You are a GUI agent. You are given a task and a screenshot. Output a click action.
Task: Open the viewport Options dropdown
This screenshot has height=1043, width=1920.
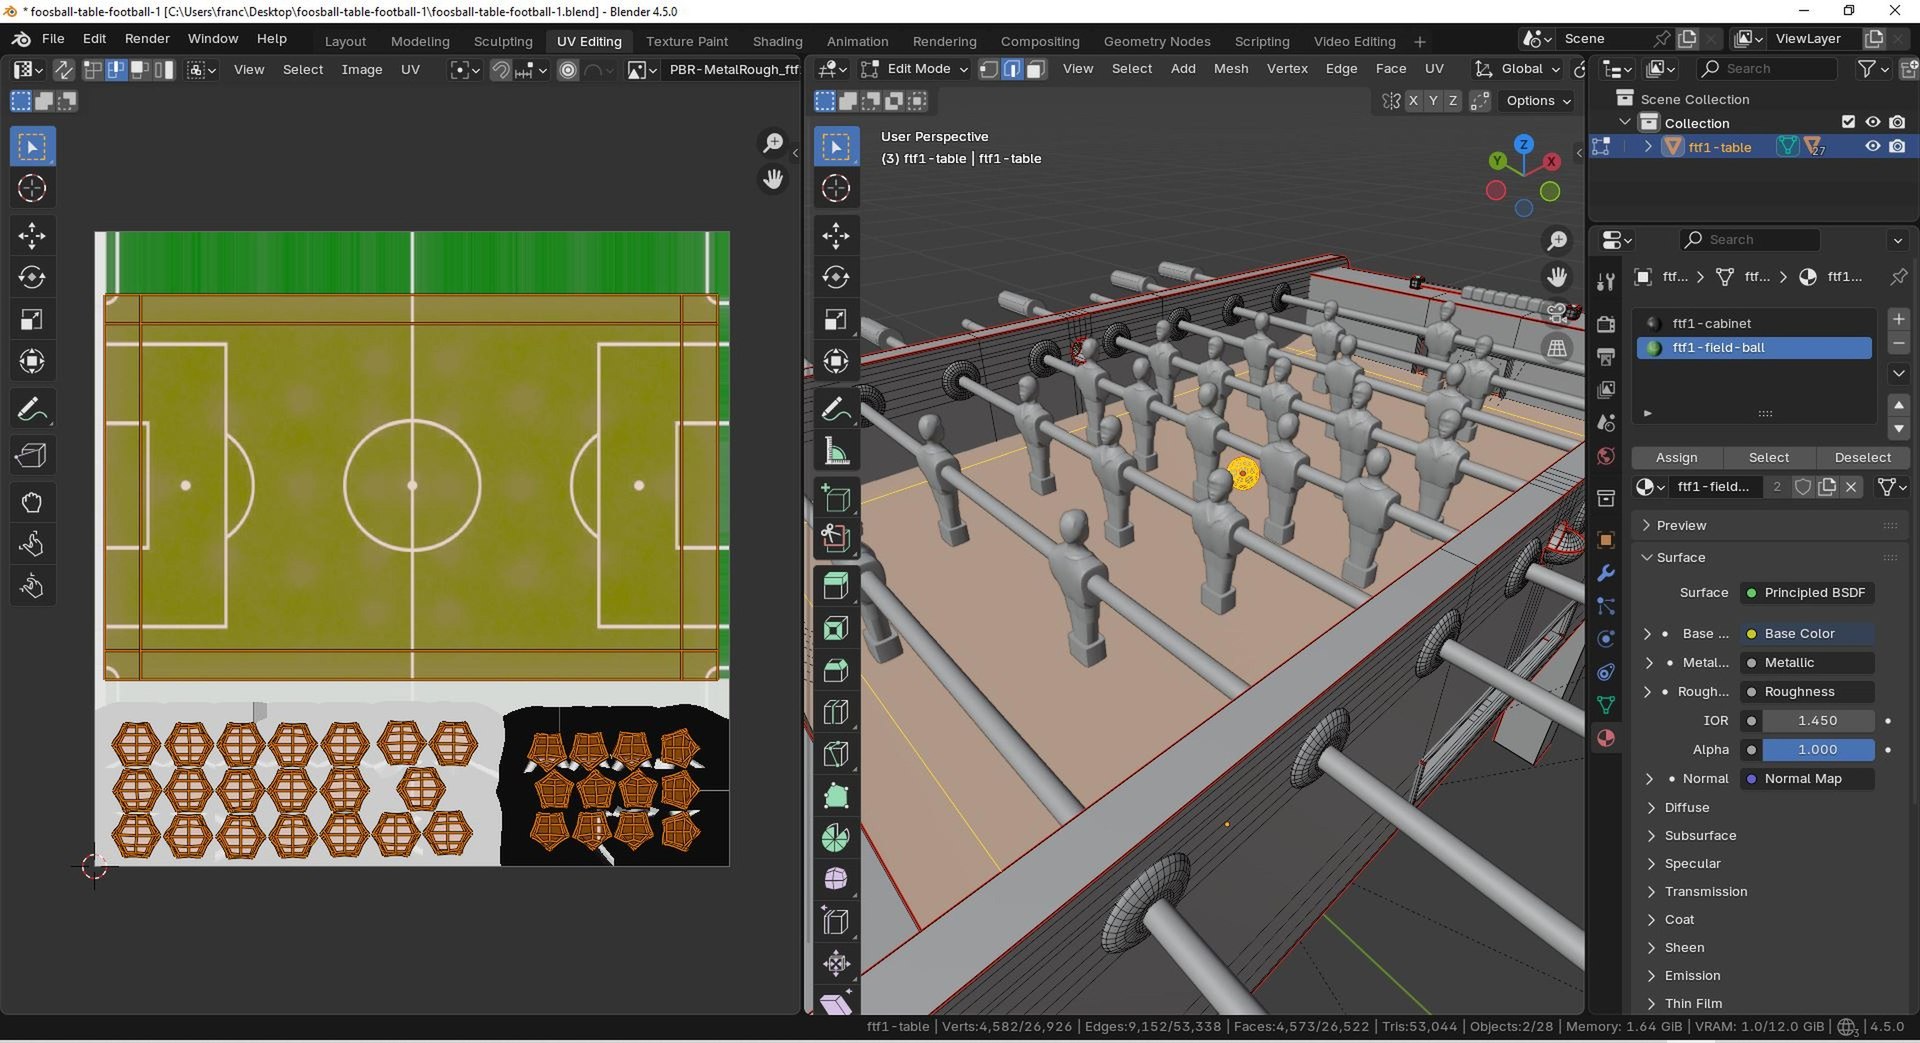1538,101
